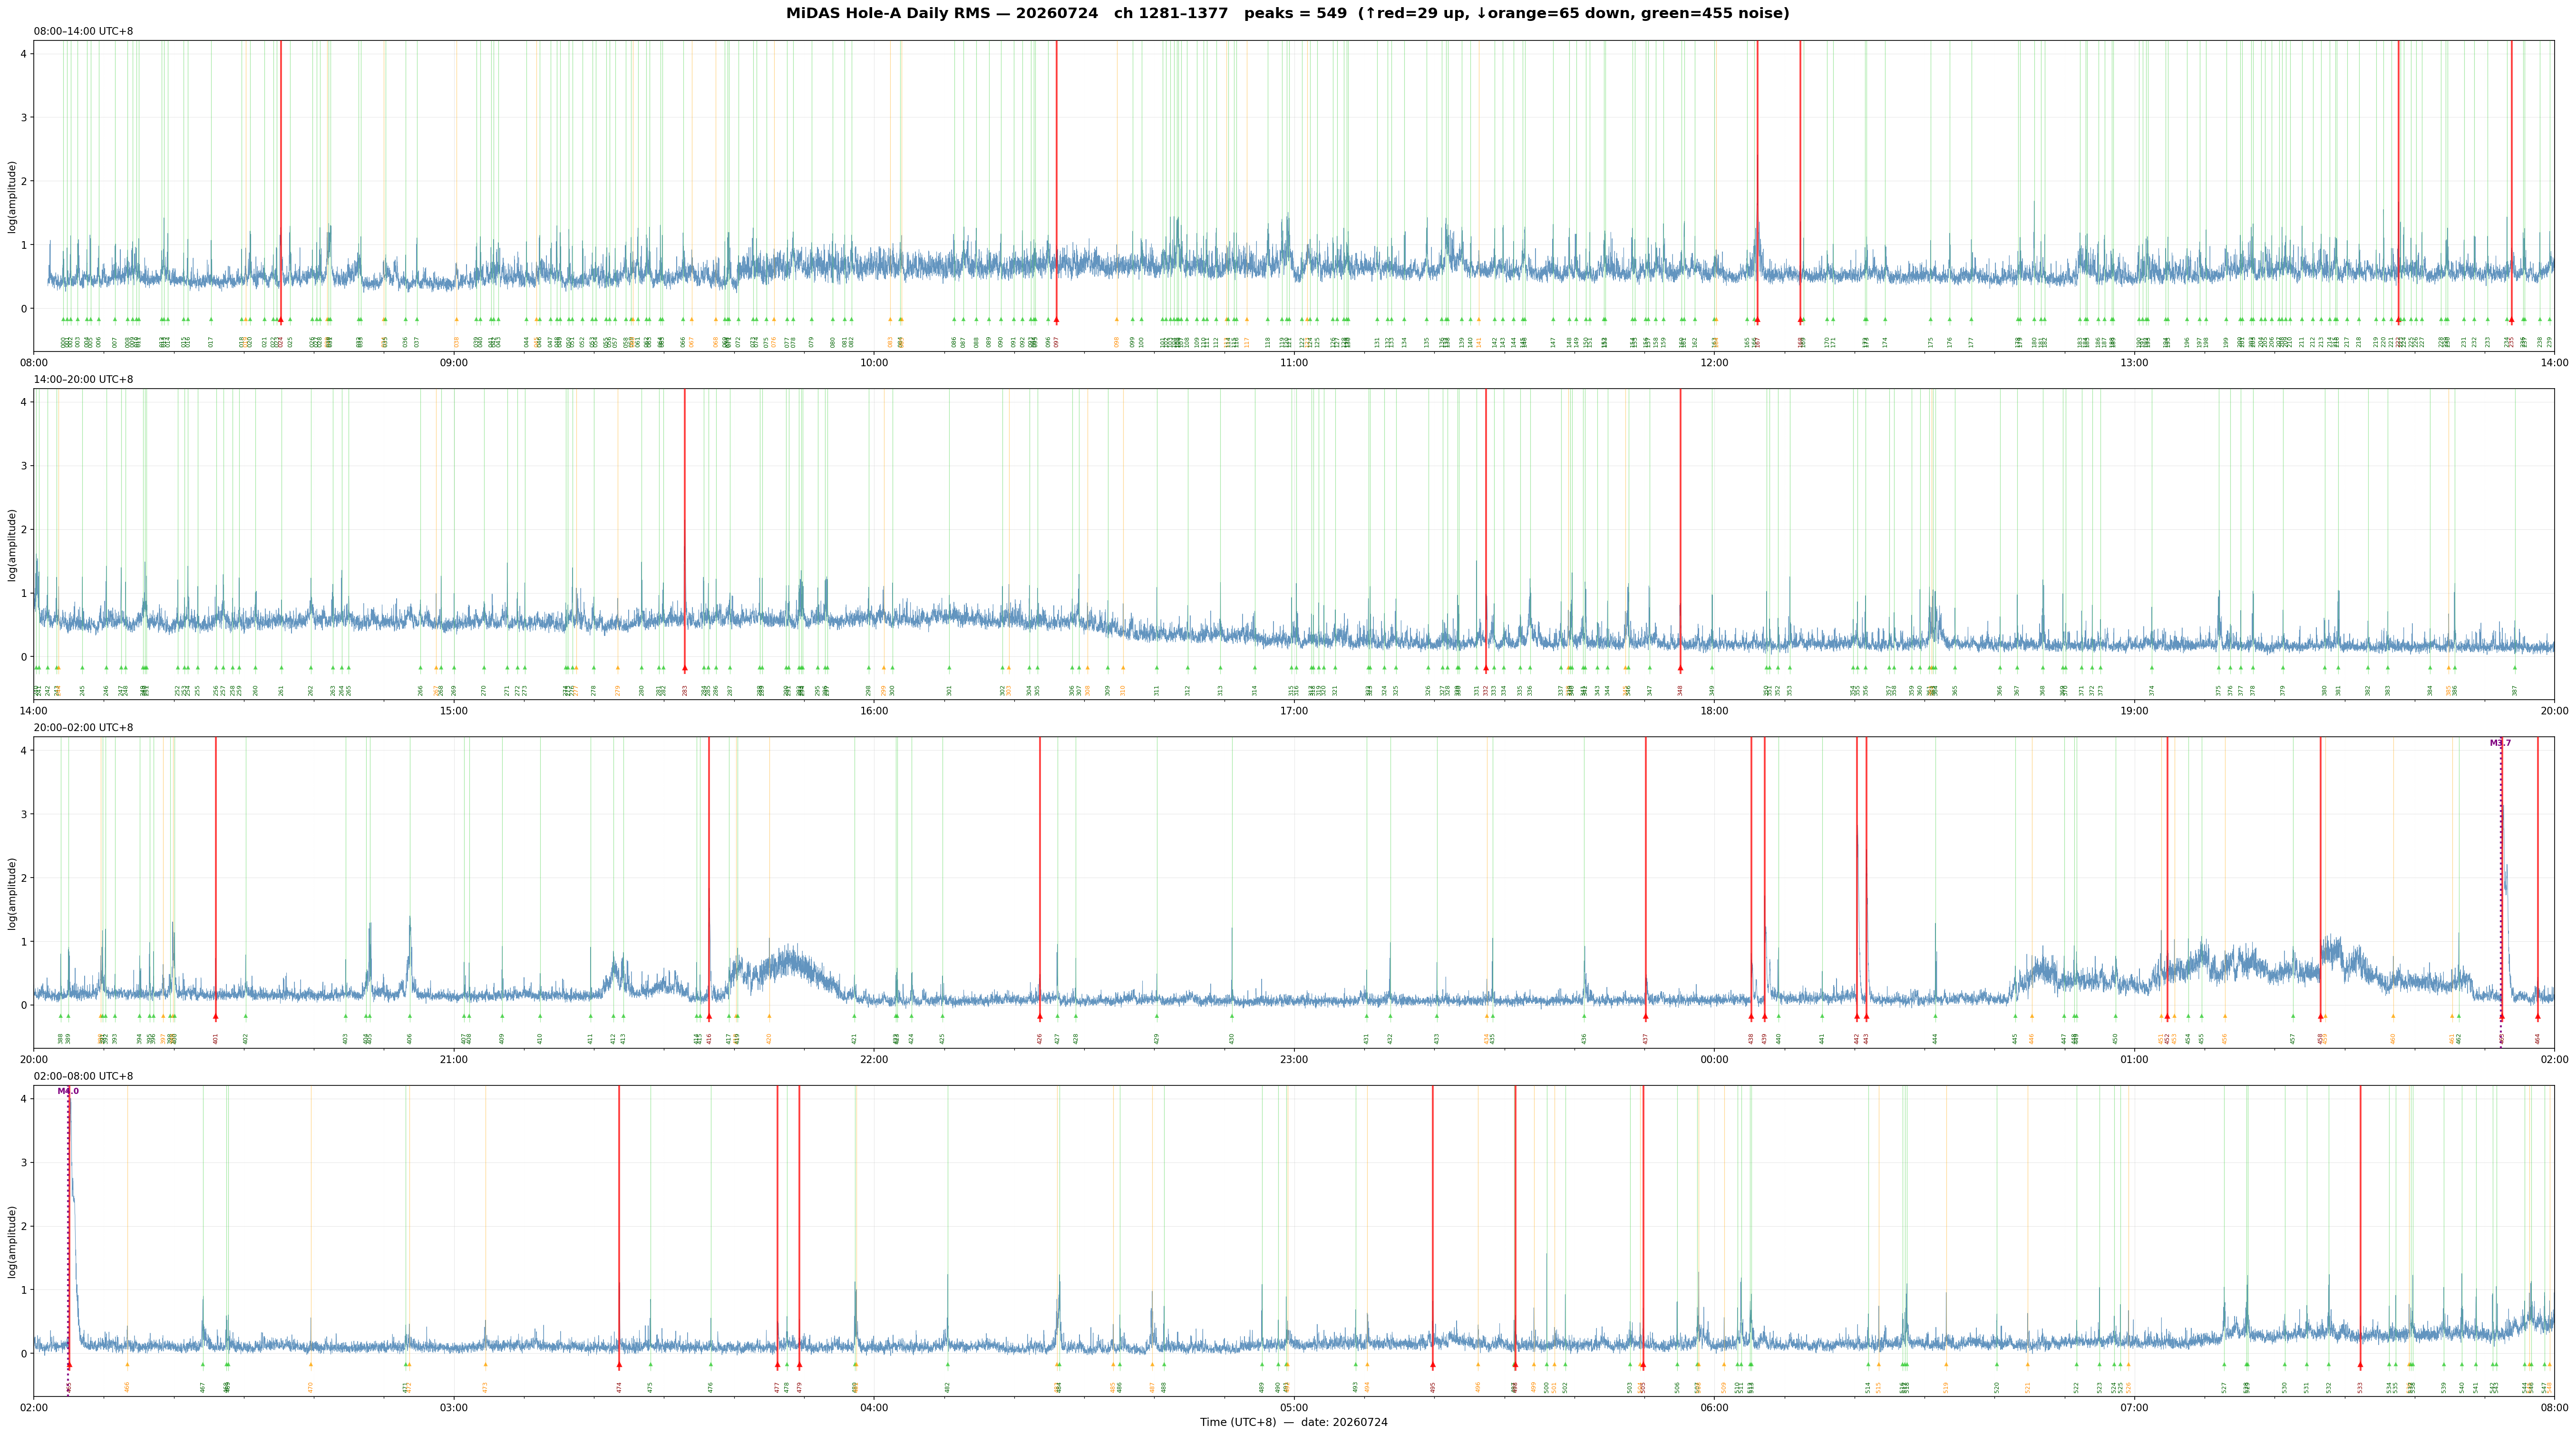Viewport: 2576px width, 1435px height.
Task: Click the 09:00 time tick label
Action: [x=454, y=362]
